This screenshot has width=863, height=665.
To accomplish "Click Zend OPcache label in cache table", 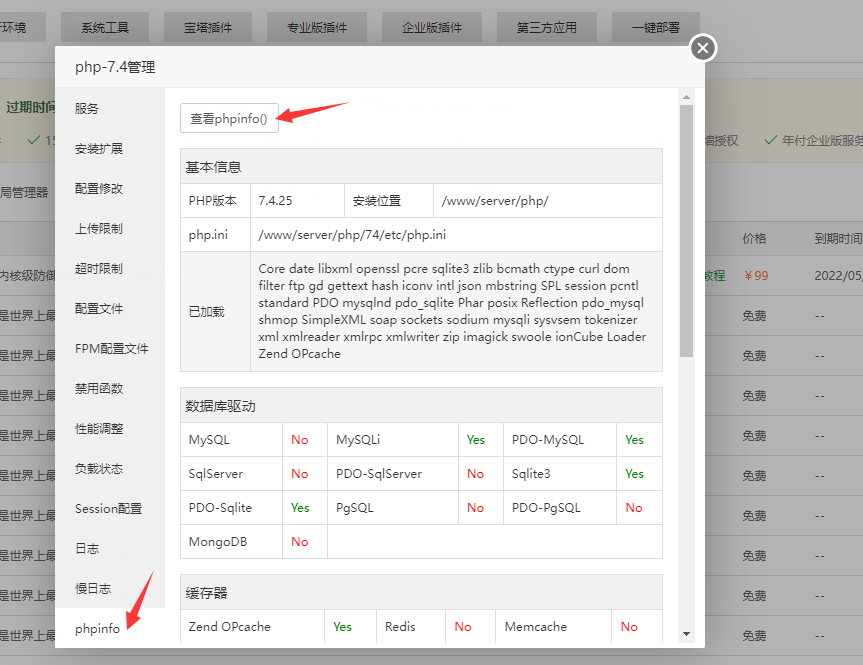I will point(230,626).
